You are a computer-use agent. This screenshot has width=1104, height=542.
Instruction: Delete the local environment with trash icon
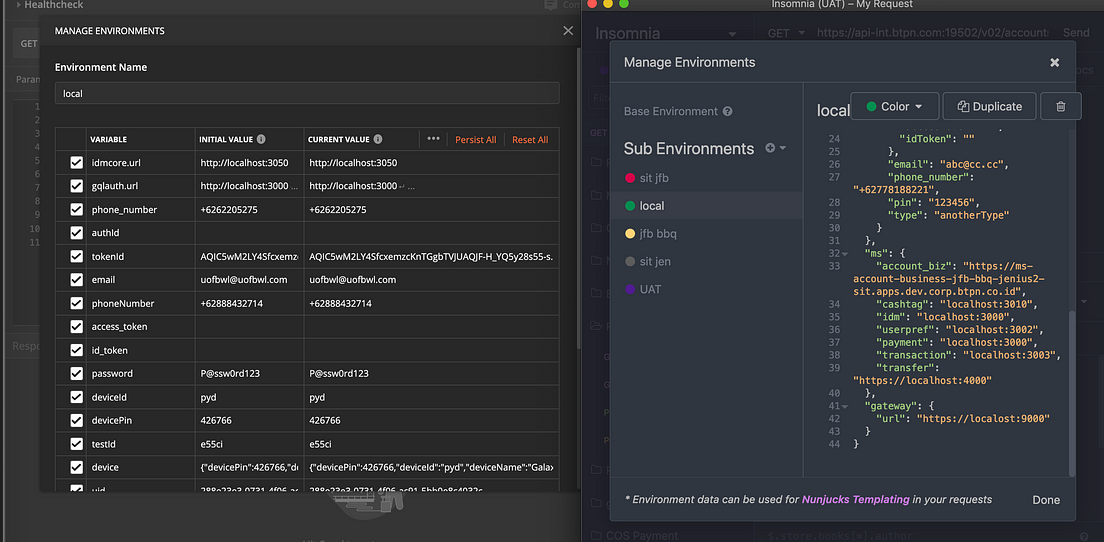1061,106
